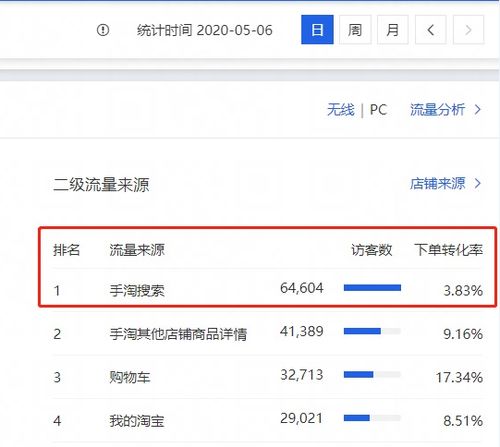Click the visitor bar for 我的淘宝
The width and height of the screenshot is (500, 447).
[x=372, y=418]
